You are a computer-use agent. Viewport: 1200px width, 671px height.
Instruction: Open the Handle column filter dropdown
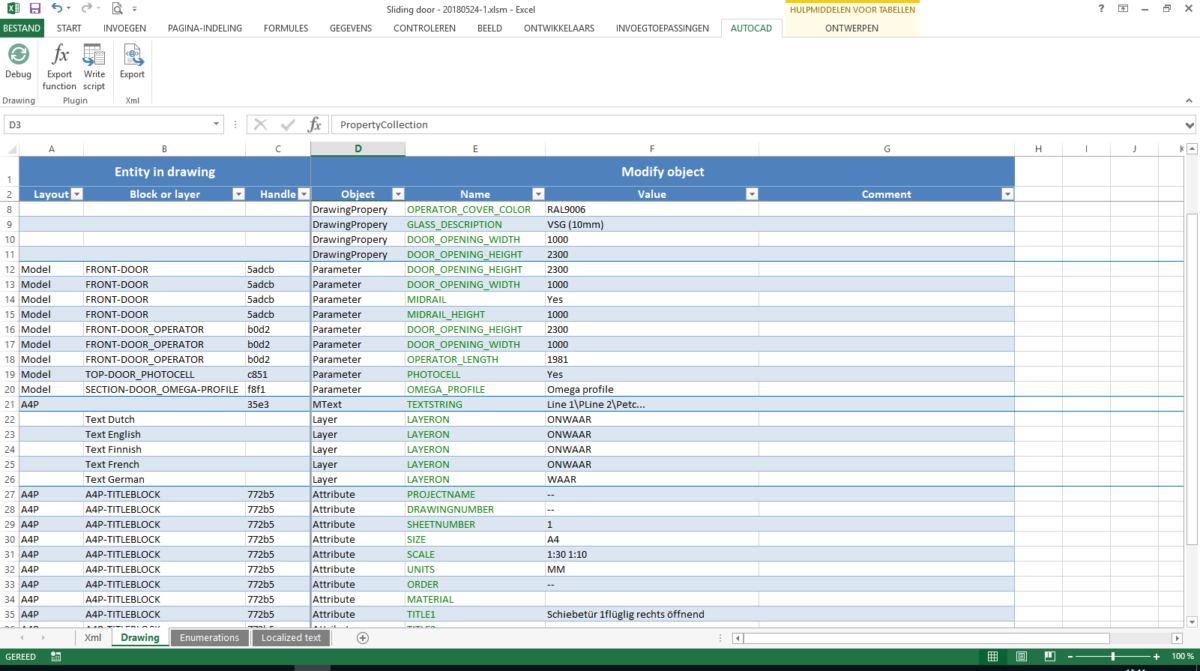point(302,194)
